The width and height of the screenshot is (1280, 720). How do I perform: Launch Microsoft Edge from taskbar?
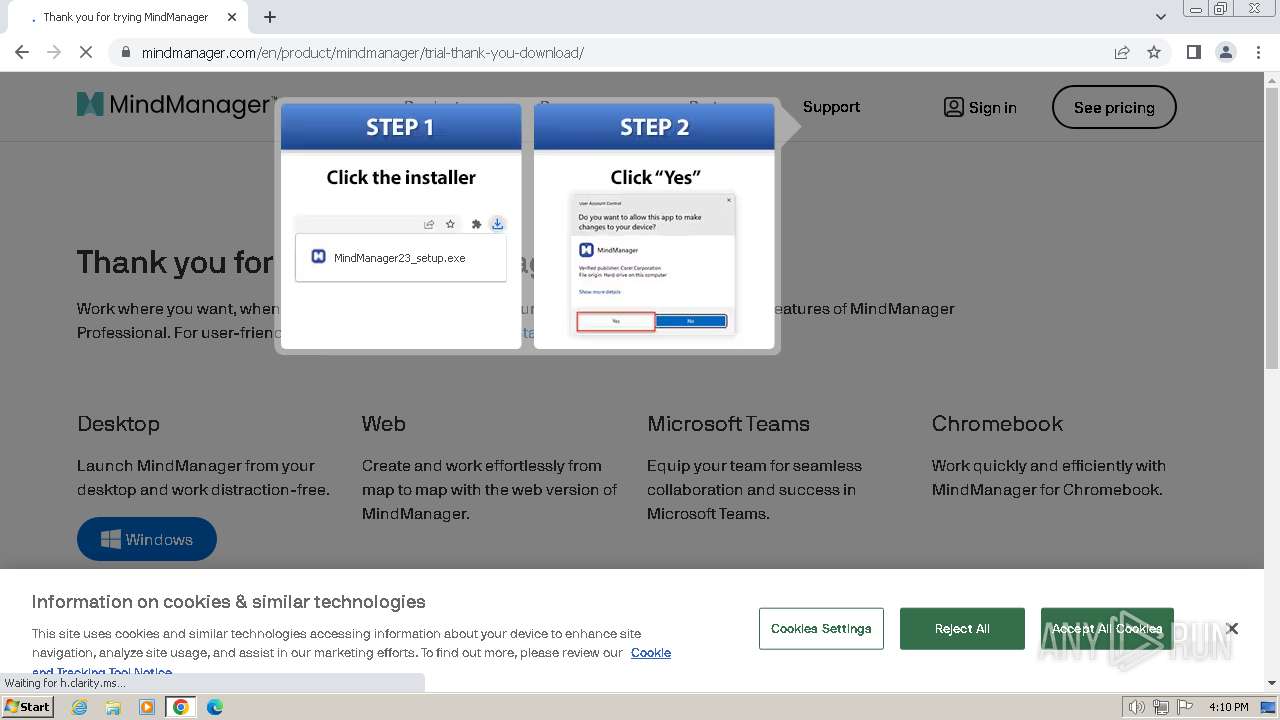(x=215, y=707)
